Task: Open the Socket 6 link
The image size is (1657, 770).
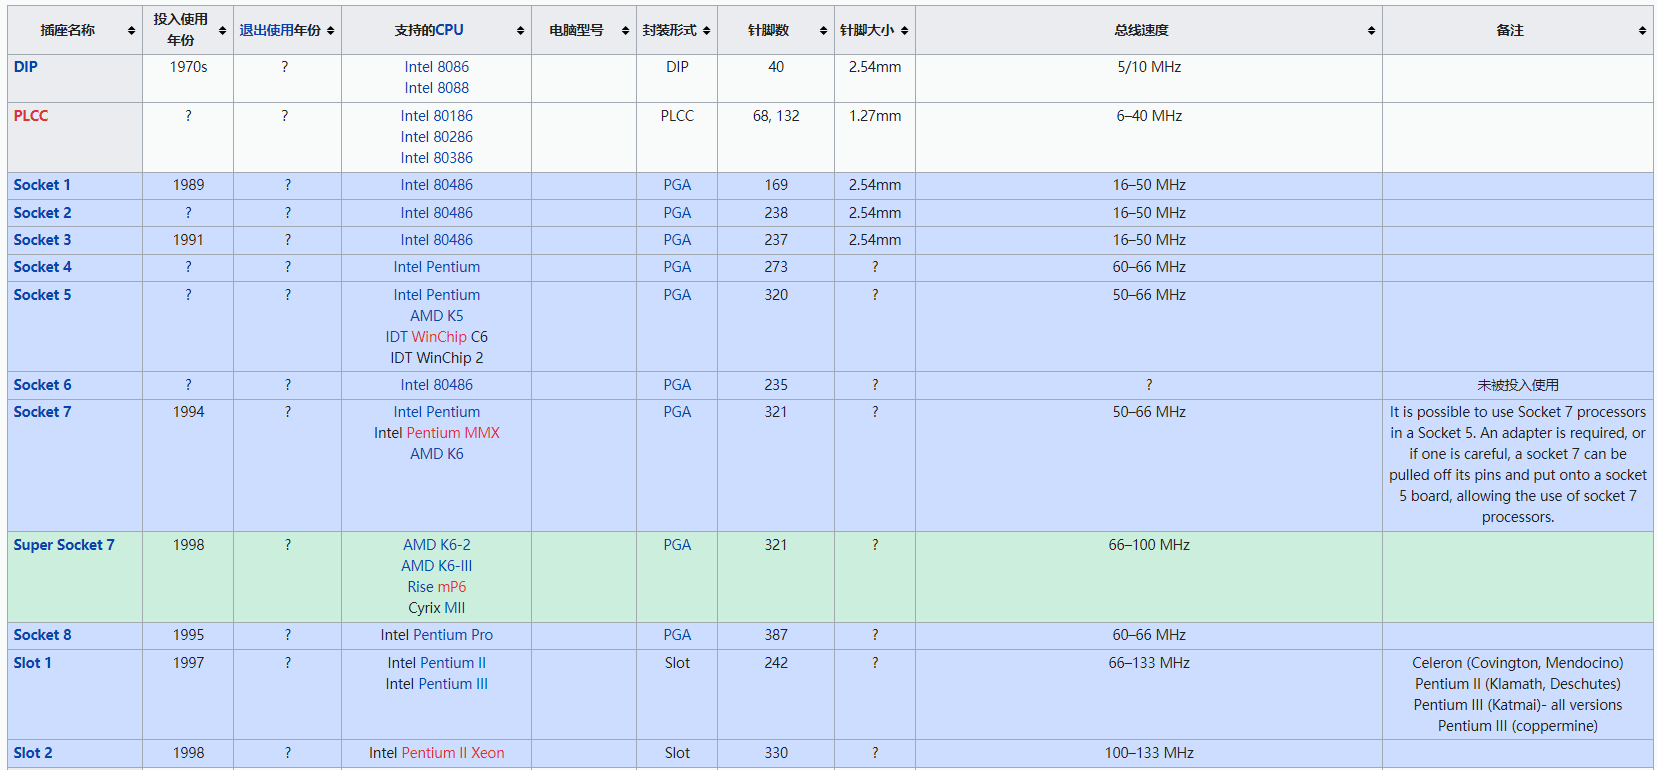Action: coord(42,385)
